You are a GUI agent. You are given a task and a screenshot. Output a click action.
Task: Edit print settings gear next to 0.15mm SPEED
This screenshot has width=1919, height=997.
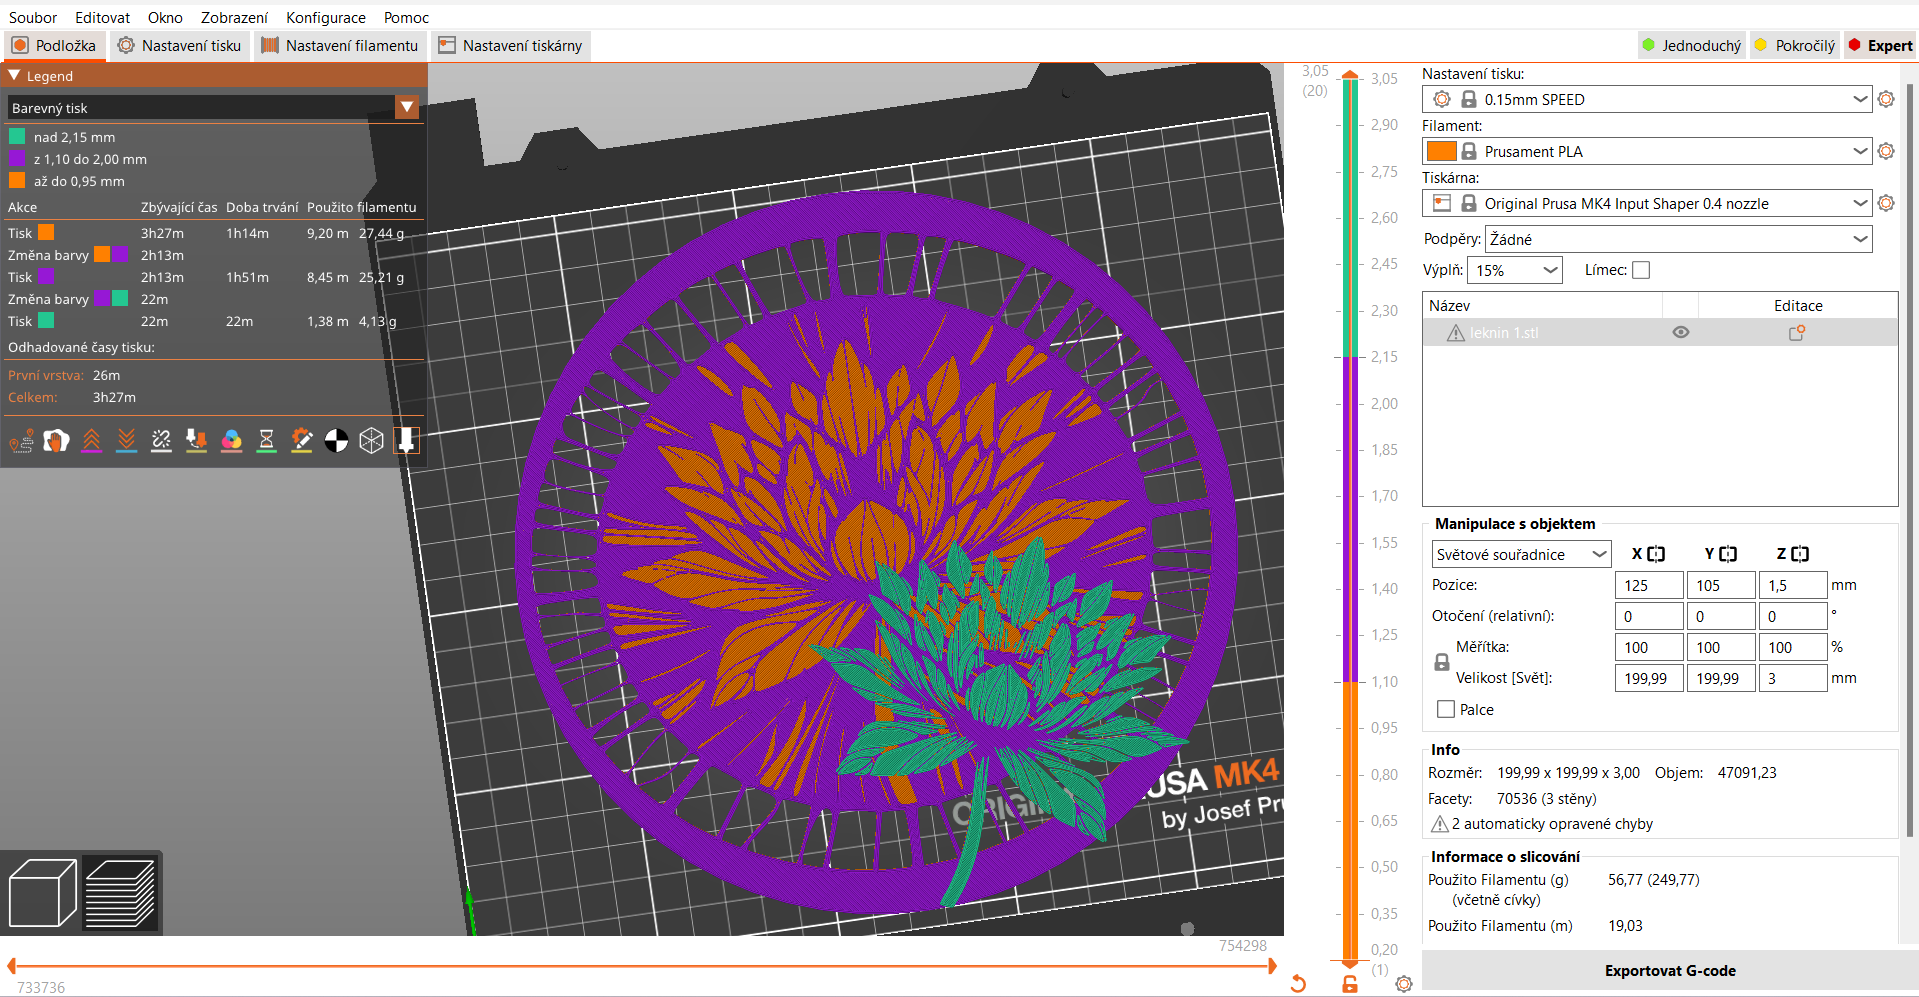tap(1886, 99)
